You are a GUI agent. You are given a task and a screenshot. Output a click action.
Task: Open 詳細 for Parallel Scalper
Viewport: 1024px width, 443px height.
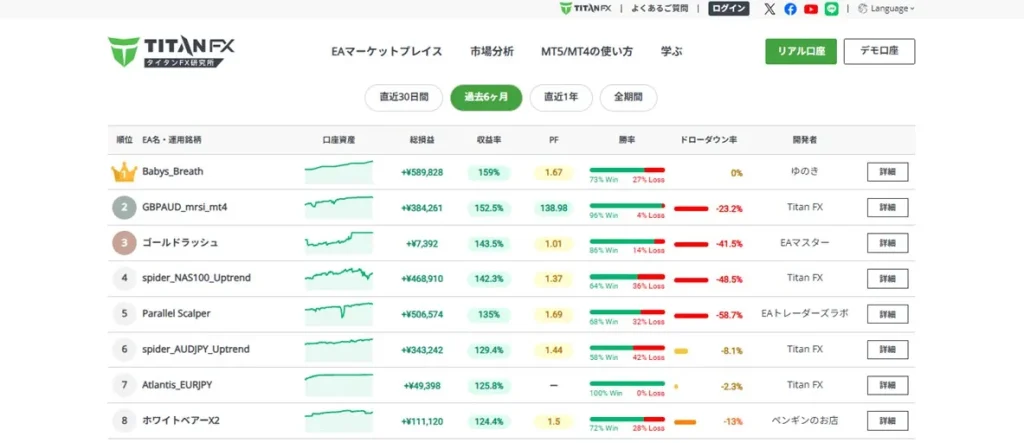pos(888,314)
